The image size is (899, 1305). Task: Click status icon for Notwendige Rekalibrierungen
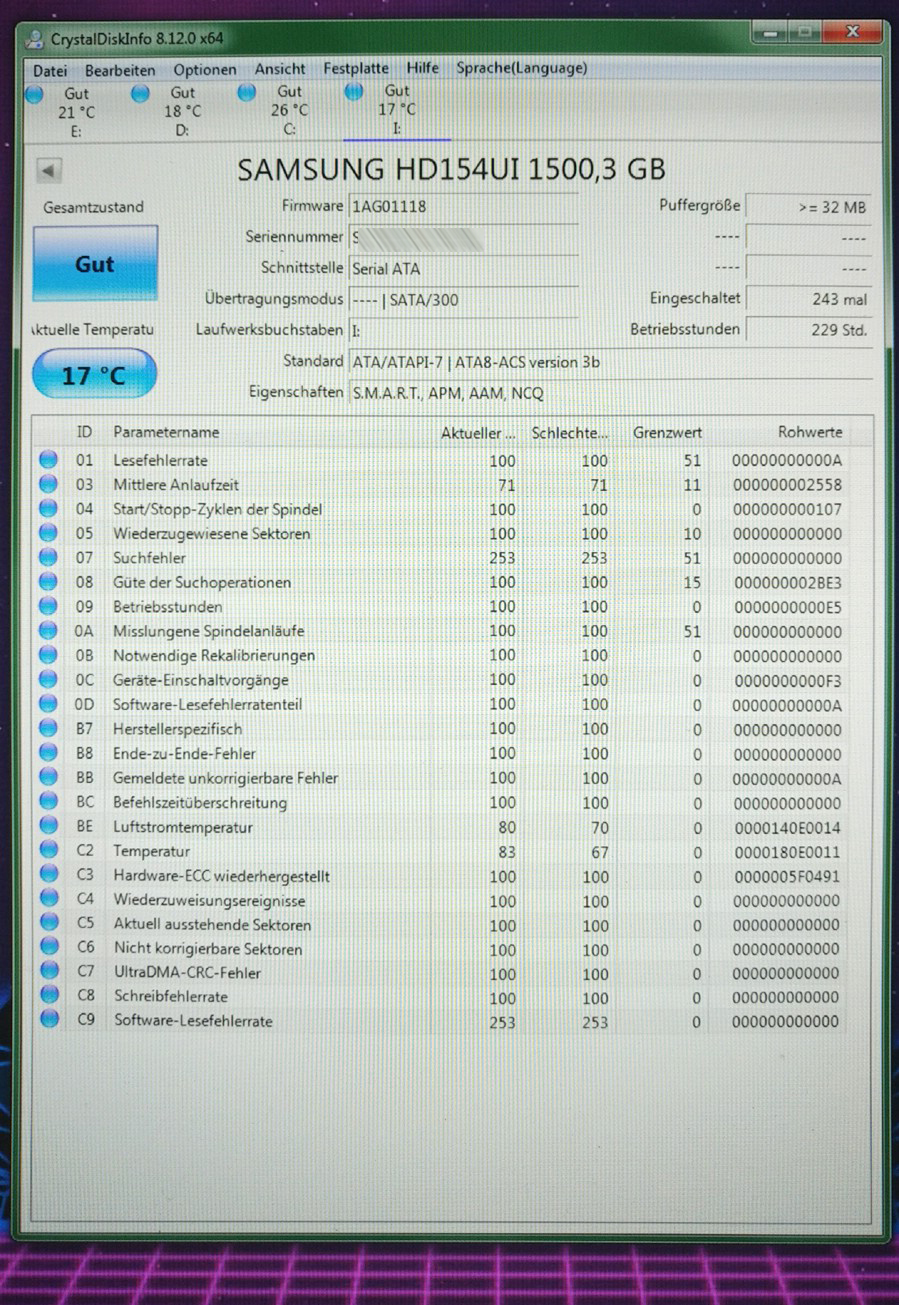tap(48, 655)
